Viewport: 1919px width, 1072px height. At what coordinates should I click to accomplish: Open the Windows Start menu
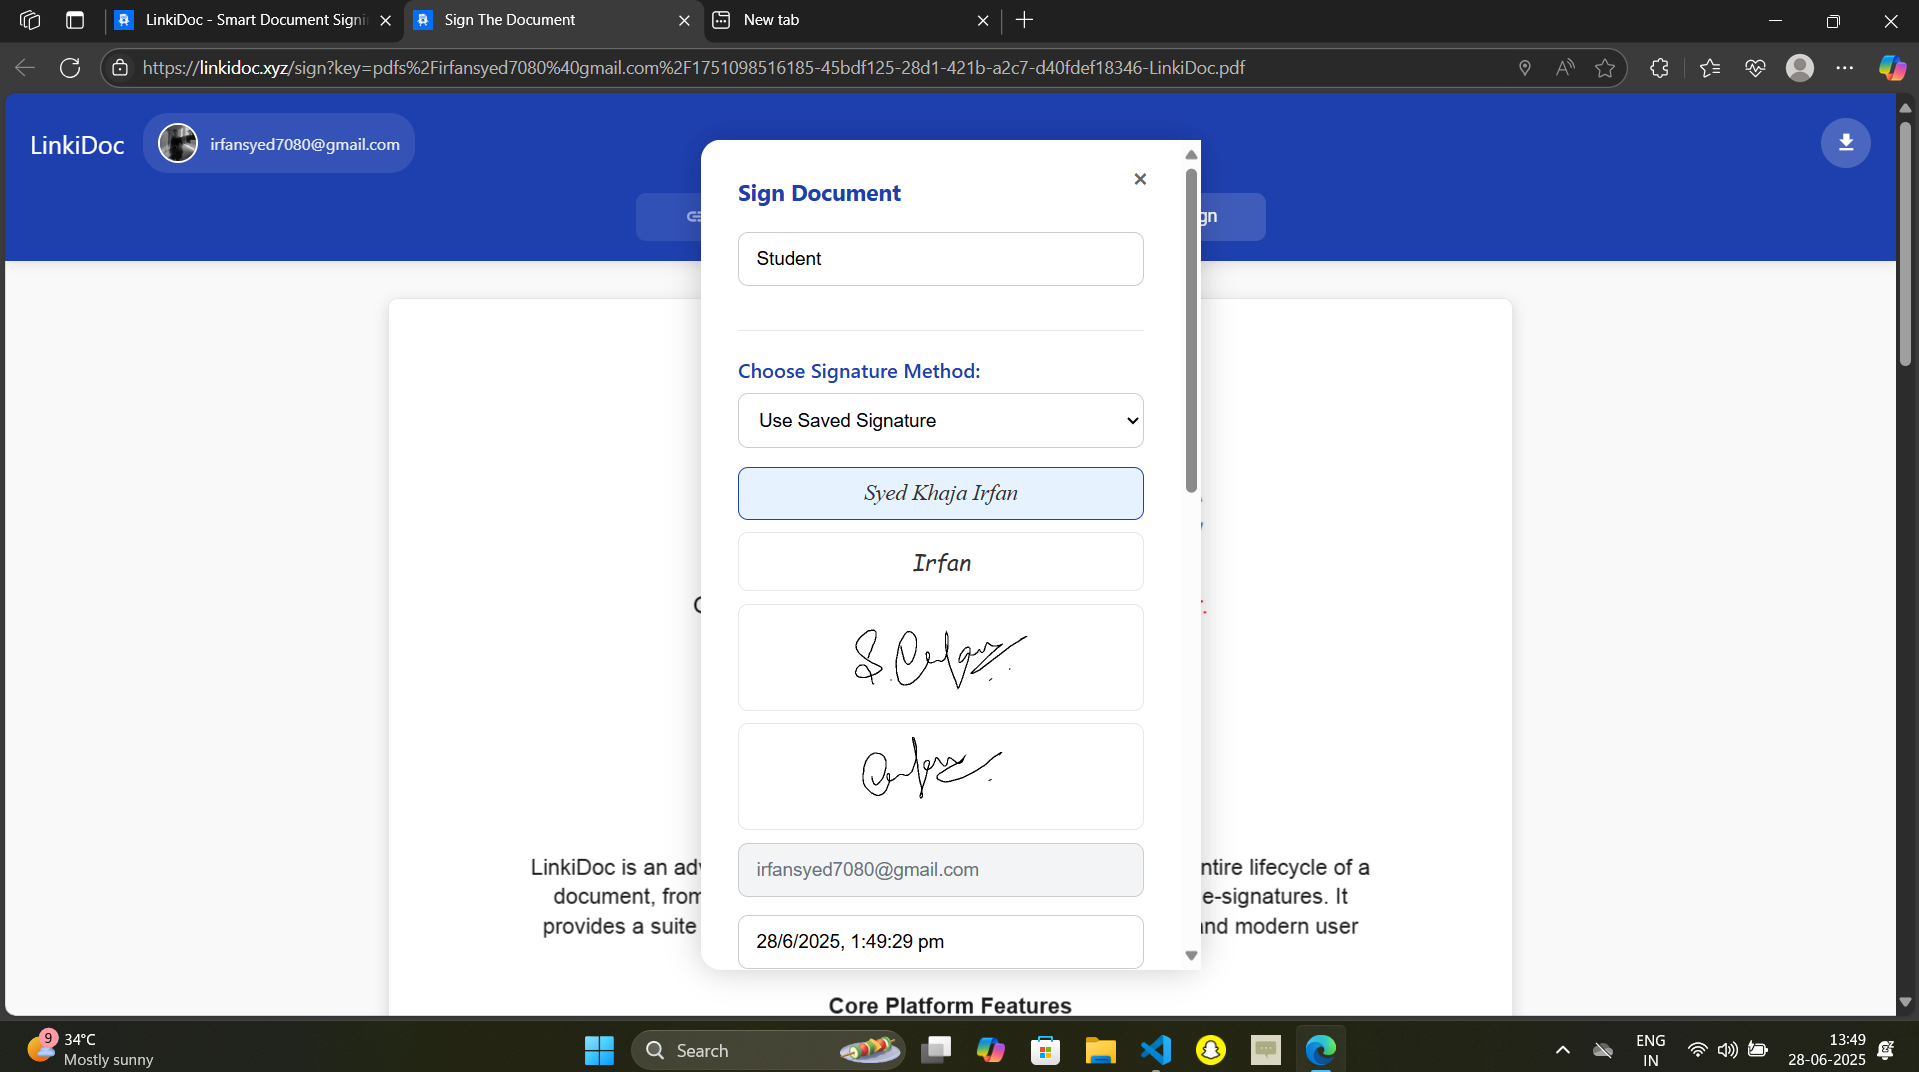599,1050
